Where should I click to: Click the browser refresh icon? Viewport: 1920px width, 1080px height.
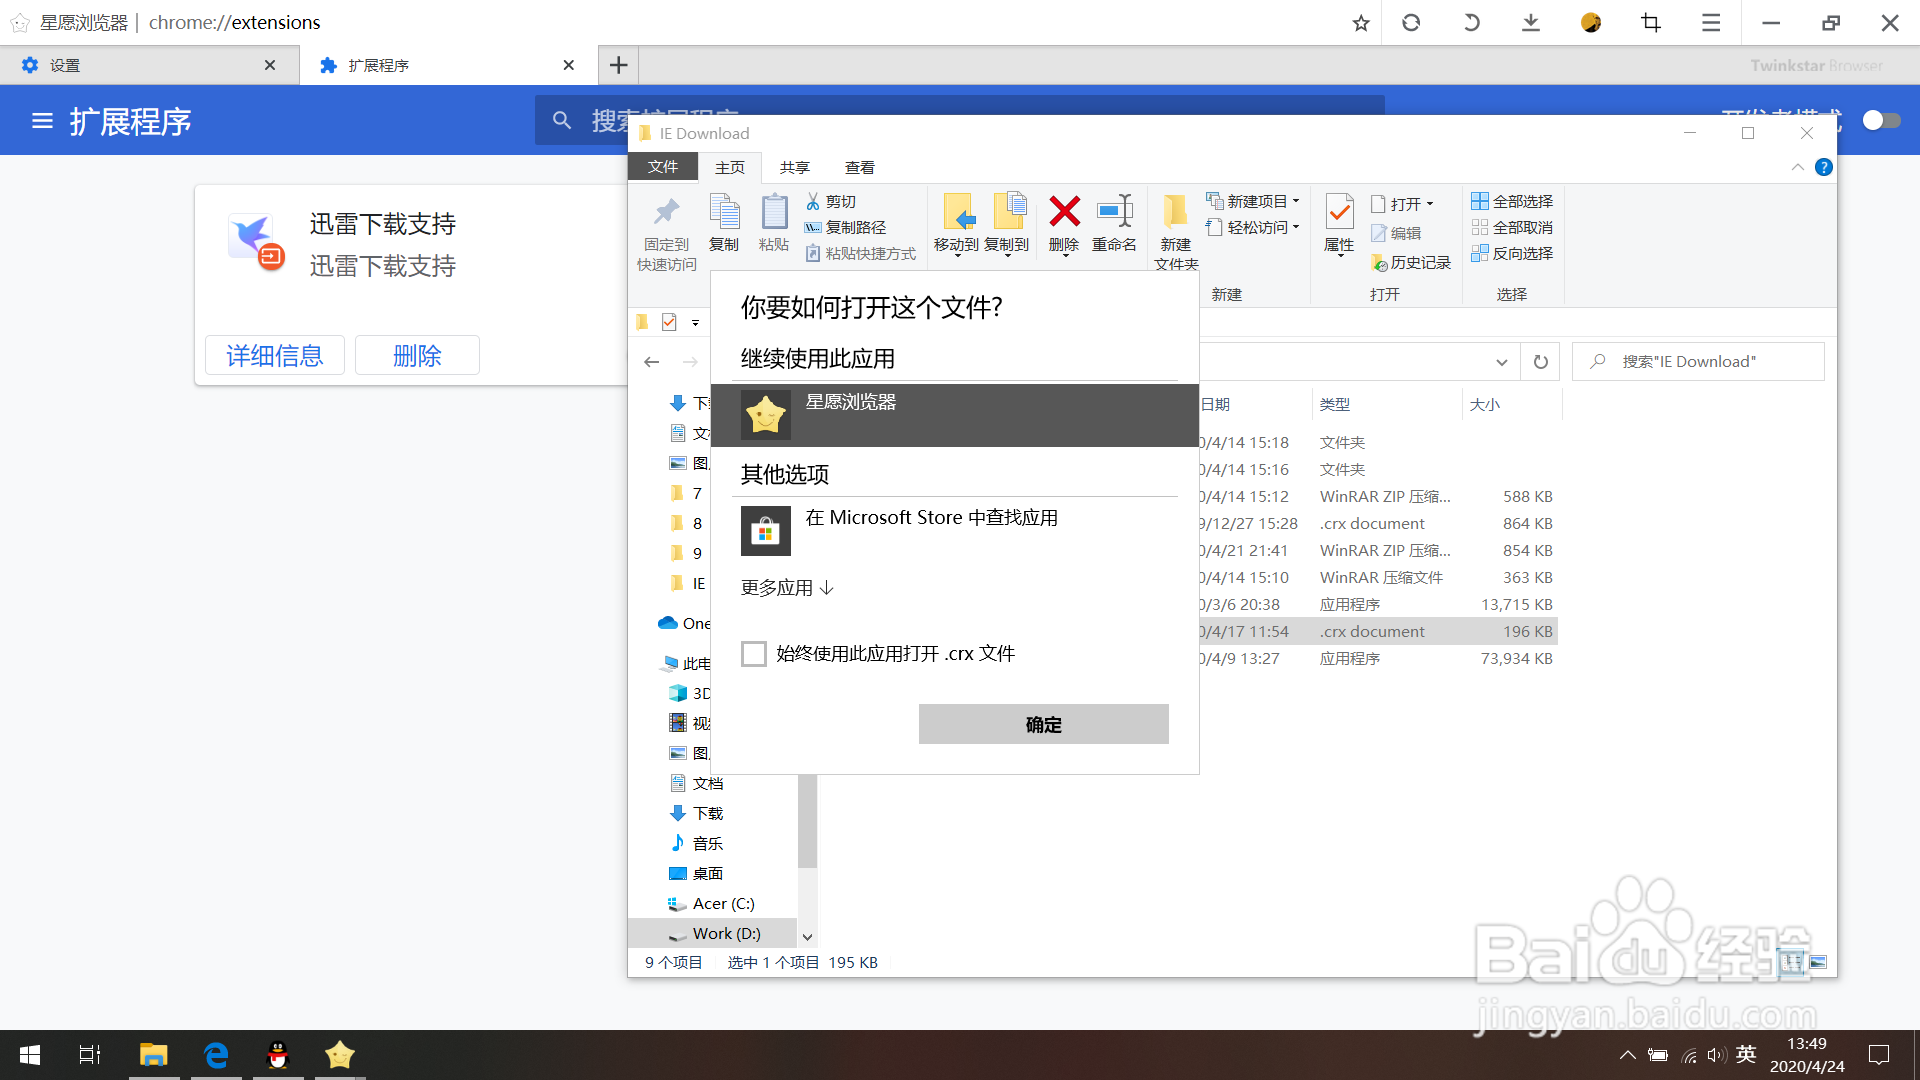(1411, 22)
